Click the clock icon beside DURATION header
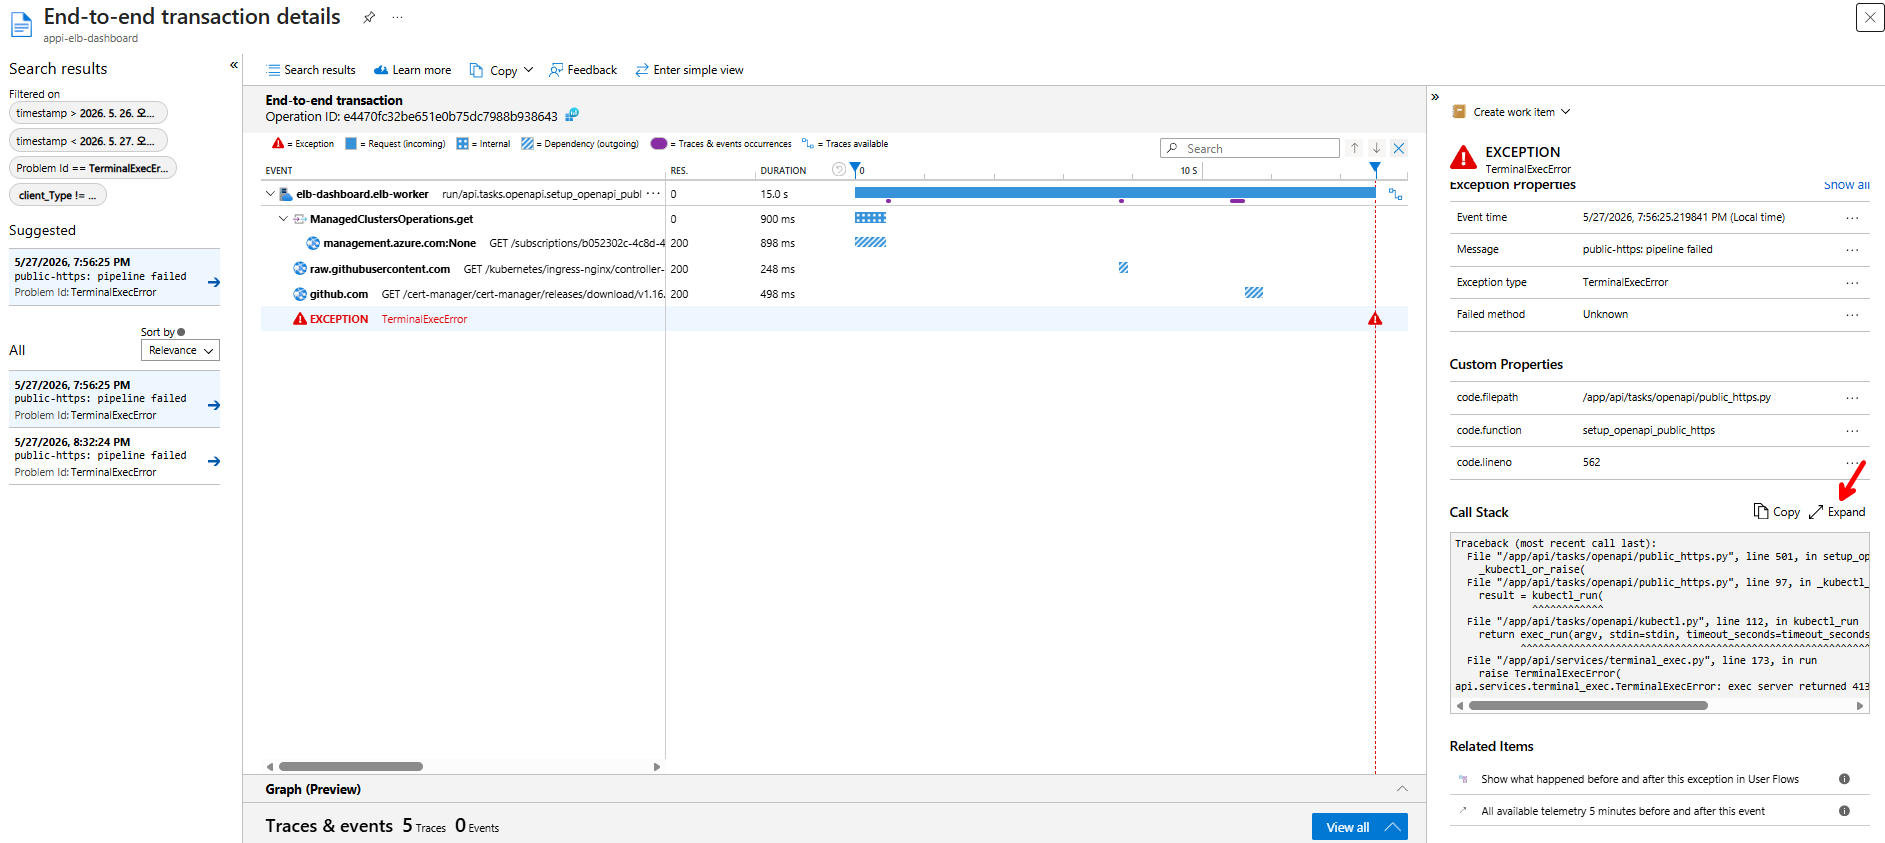Screen dimensions: 1885x843 click(x=839, y=170)
